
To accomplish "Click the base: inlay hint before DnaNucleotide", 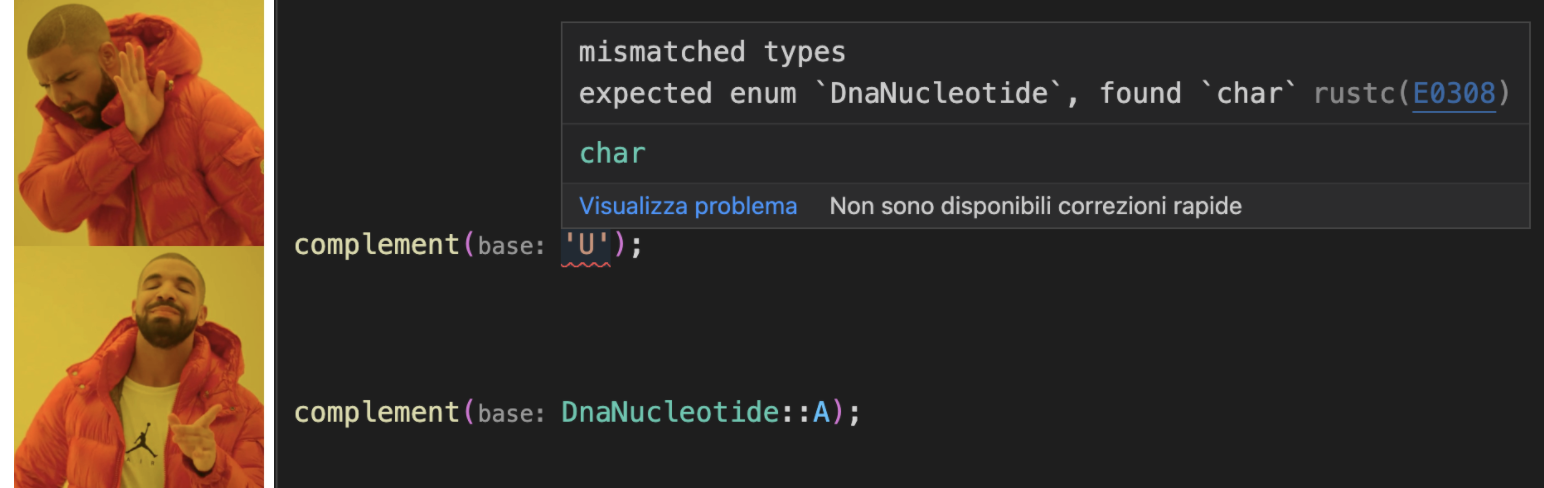I will (x=512, y=413).
